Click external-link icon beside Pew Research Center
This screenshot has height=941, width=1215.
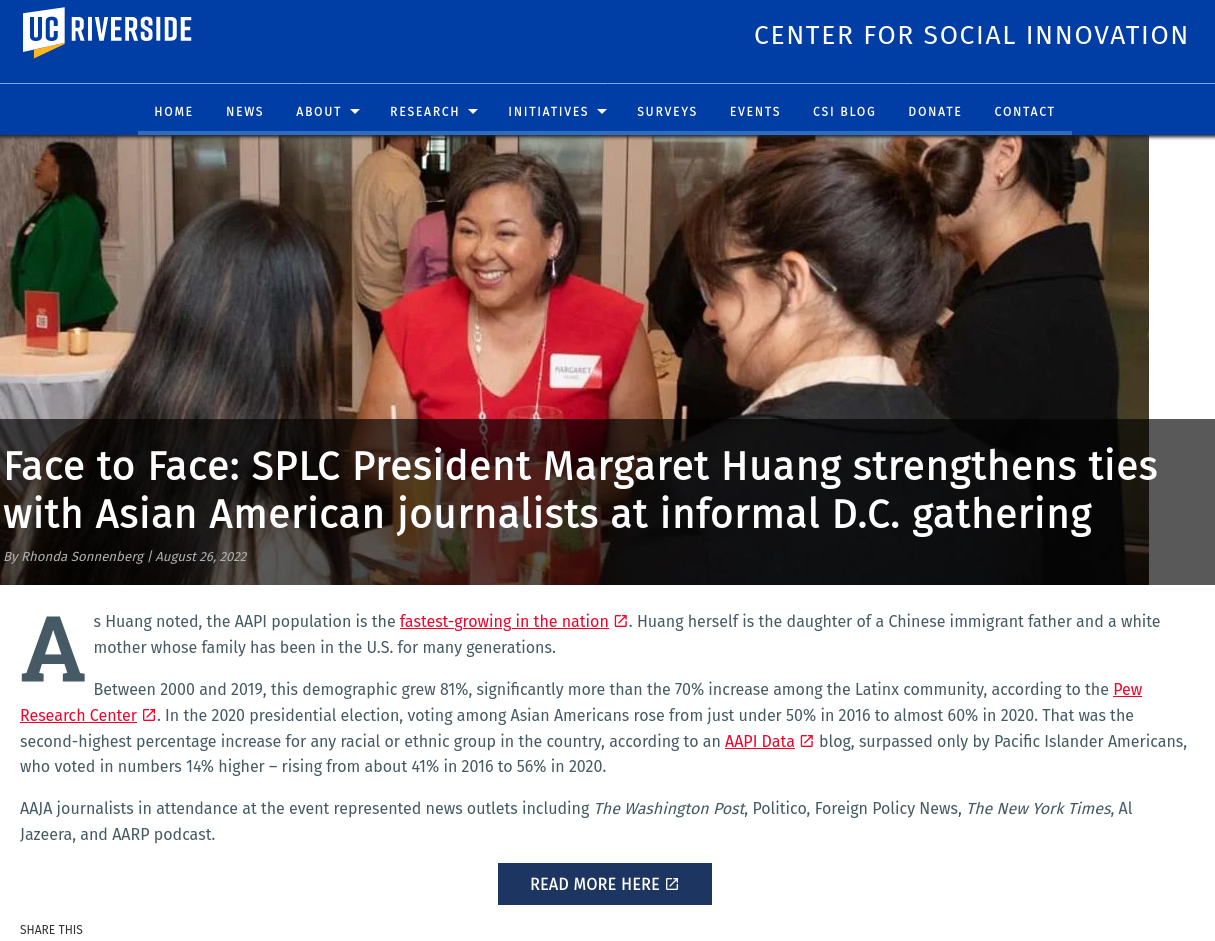tap(149, 715)
